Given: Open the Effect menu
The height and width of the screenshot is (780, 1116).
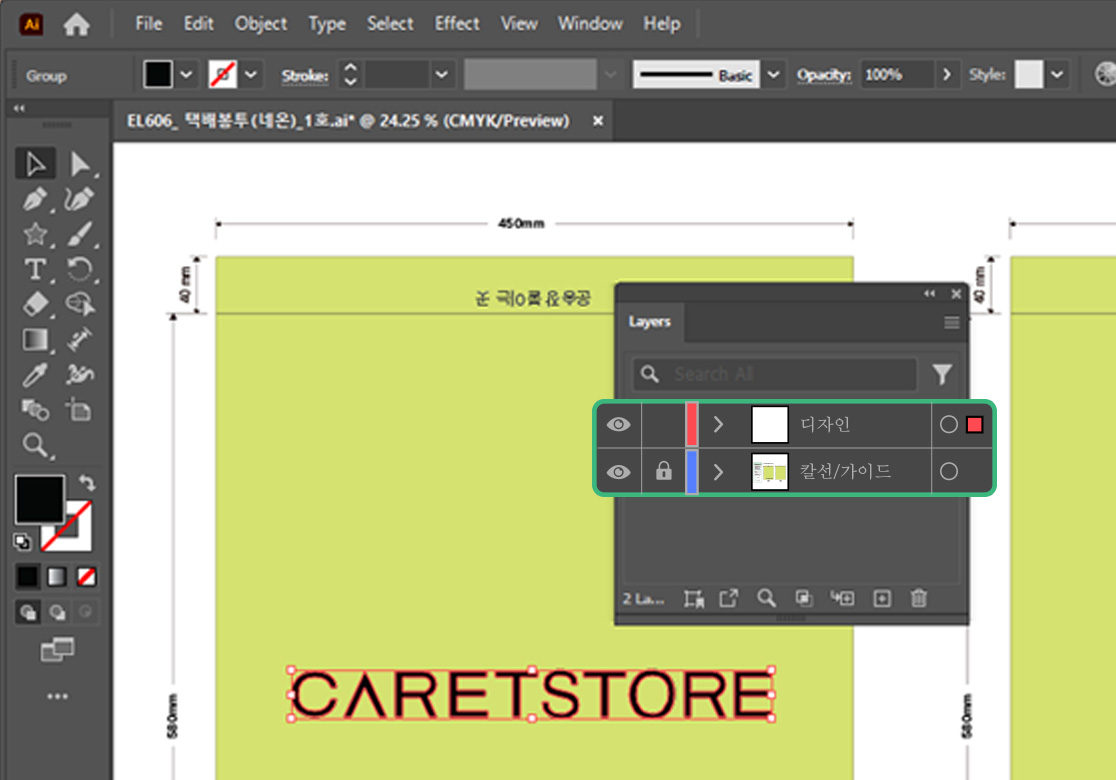Looking at the screenshot, I should [457, 24].
